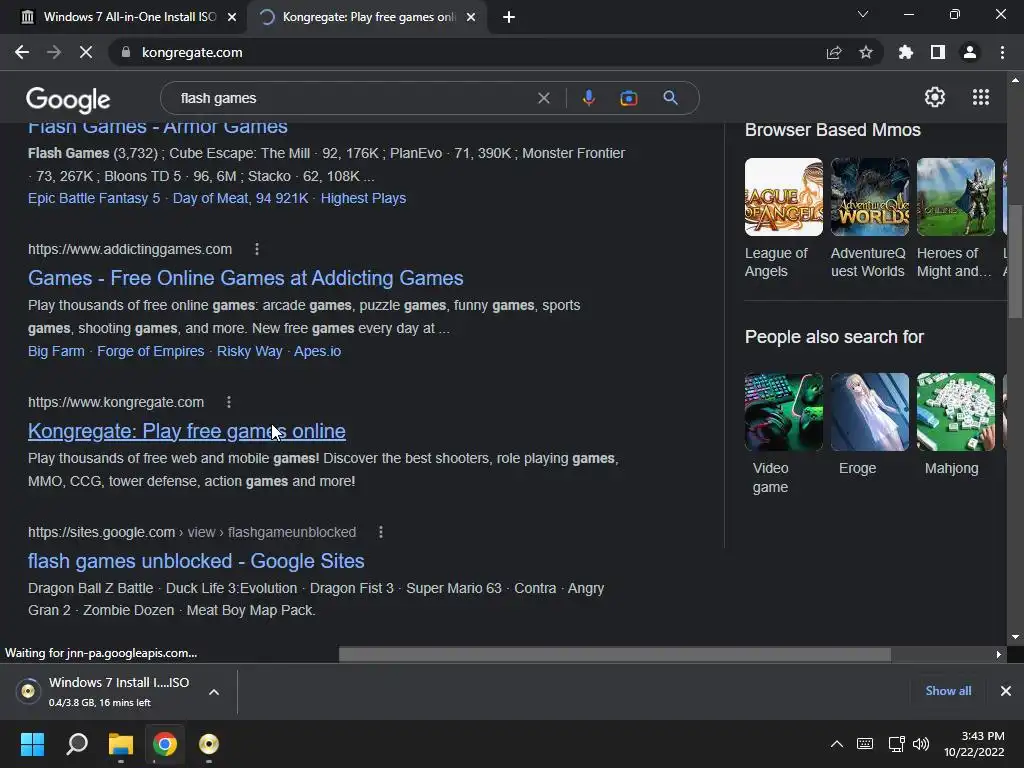This screenshot has height=768, width=1024.
Task: View site info via the padlock icon
Action: [126, 52]
